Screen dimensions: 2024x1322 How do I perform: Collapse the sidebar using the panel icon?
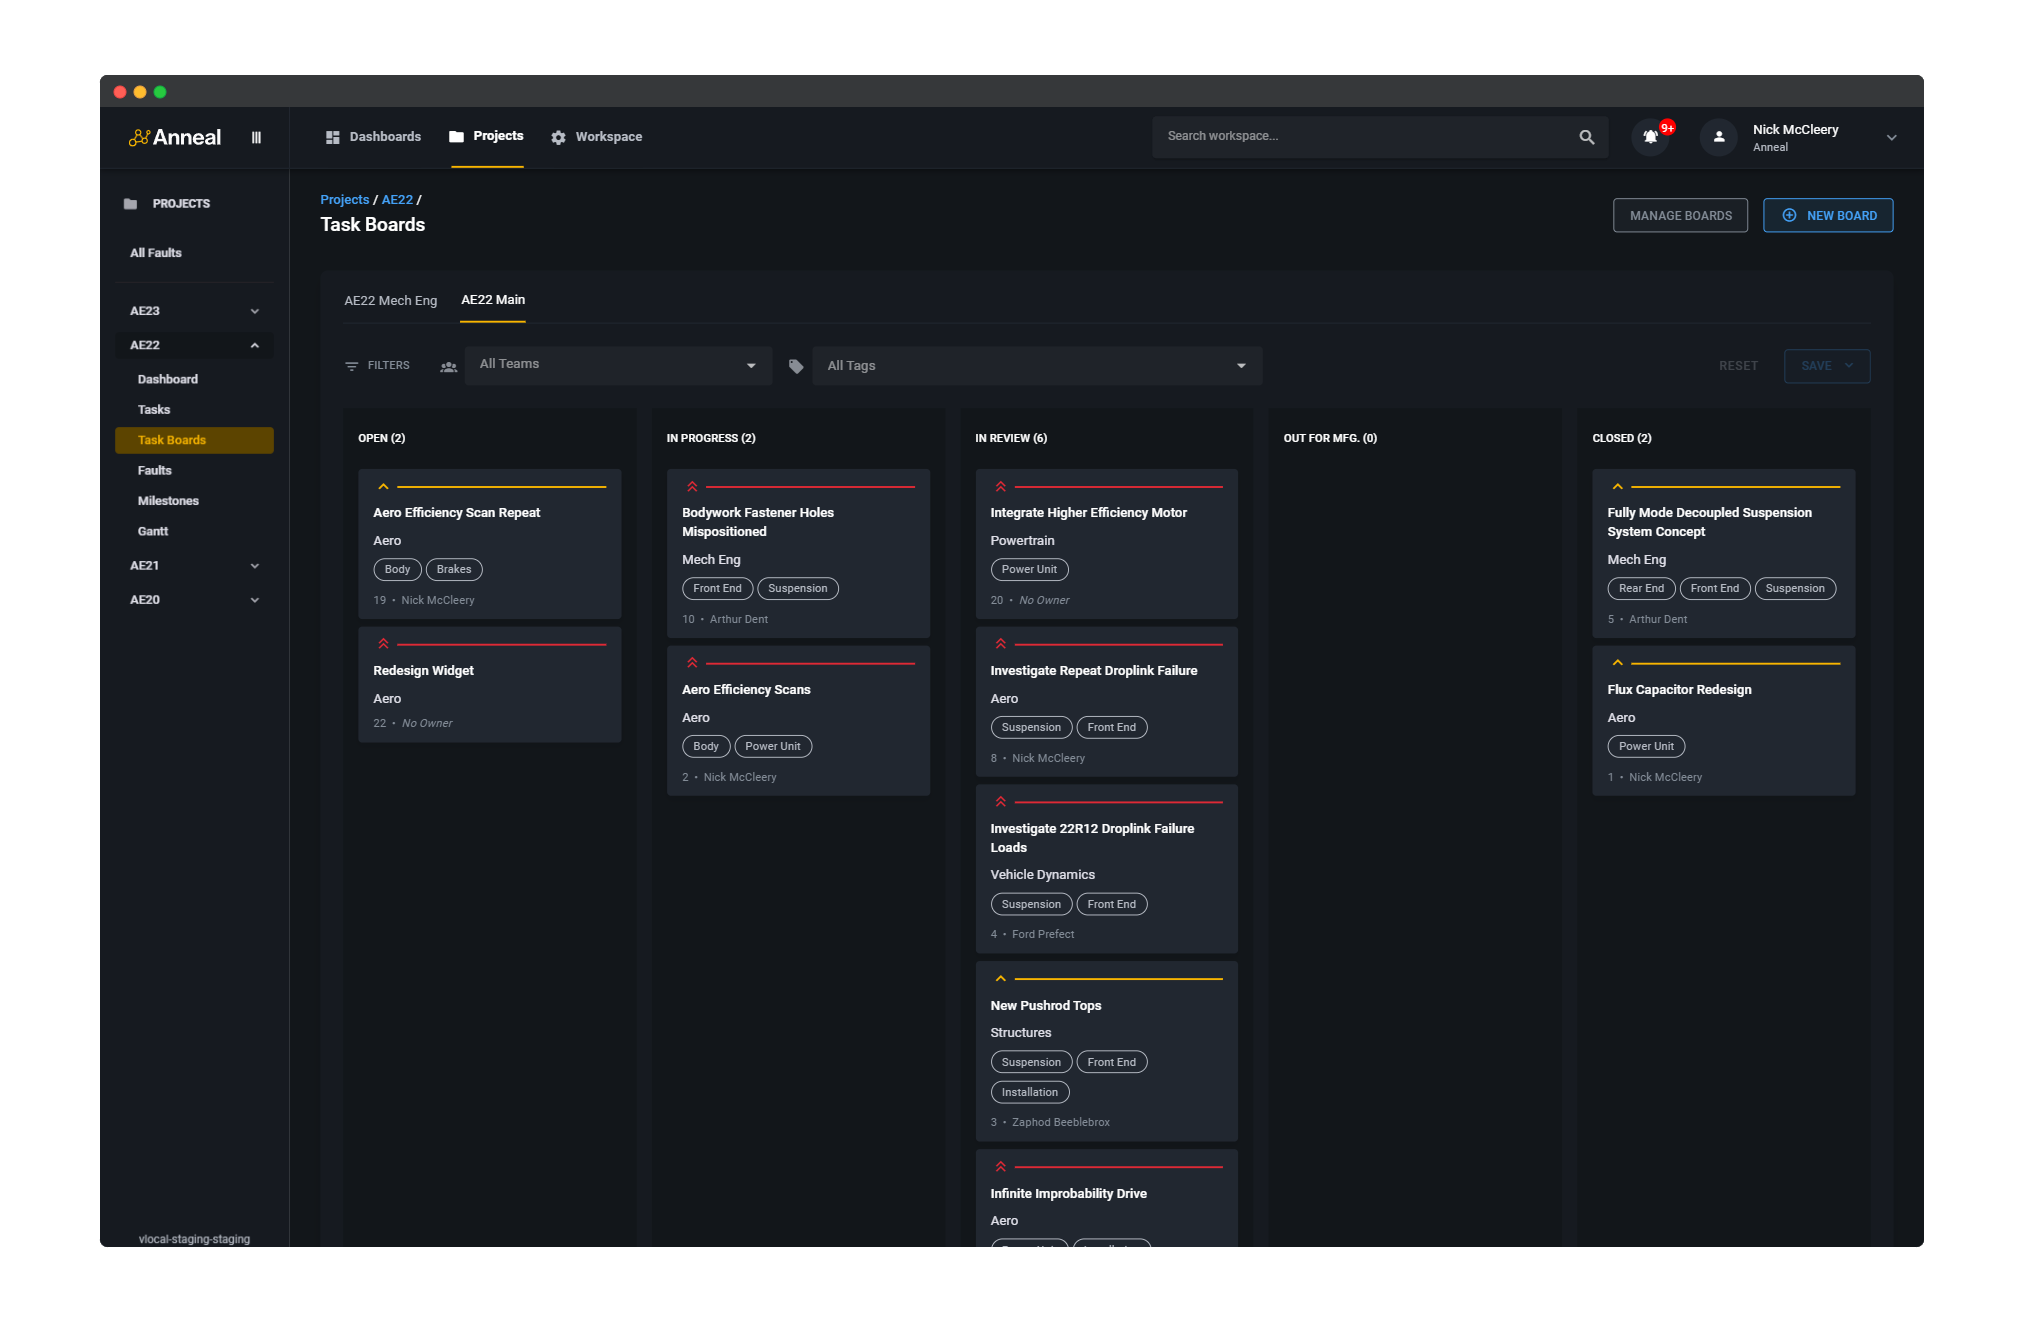click(x=256, y=137)
